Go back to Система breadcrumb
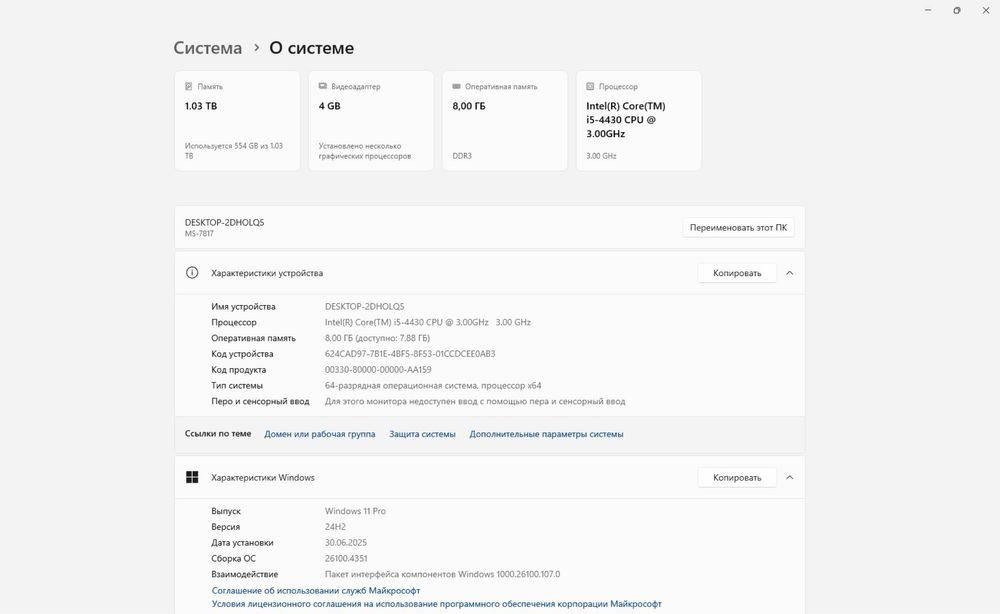Image resolution: width=1000 pixels, height=614 pixels. click(208, 48)
